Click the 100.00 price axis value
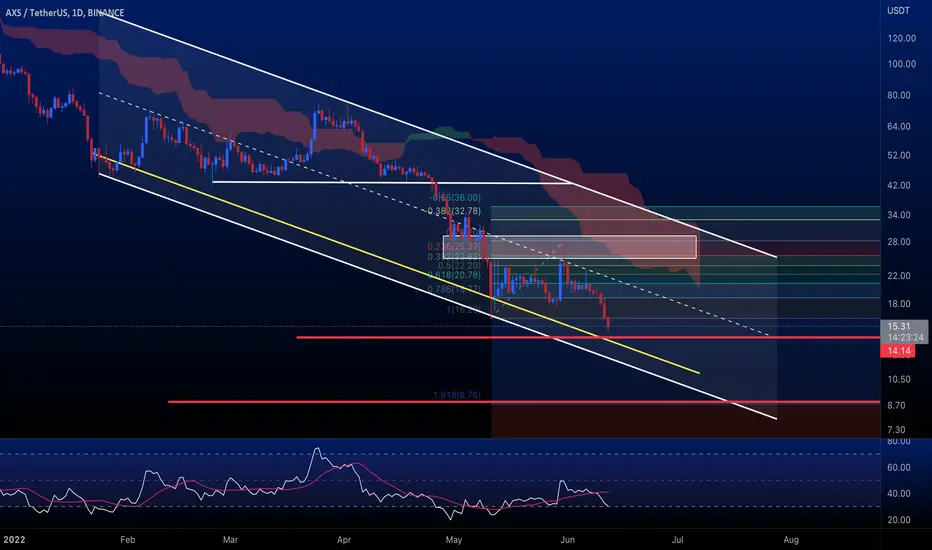This screenshot has height=550, width=932. (902, 64)
